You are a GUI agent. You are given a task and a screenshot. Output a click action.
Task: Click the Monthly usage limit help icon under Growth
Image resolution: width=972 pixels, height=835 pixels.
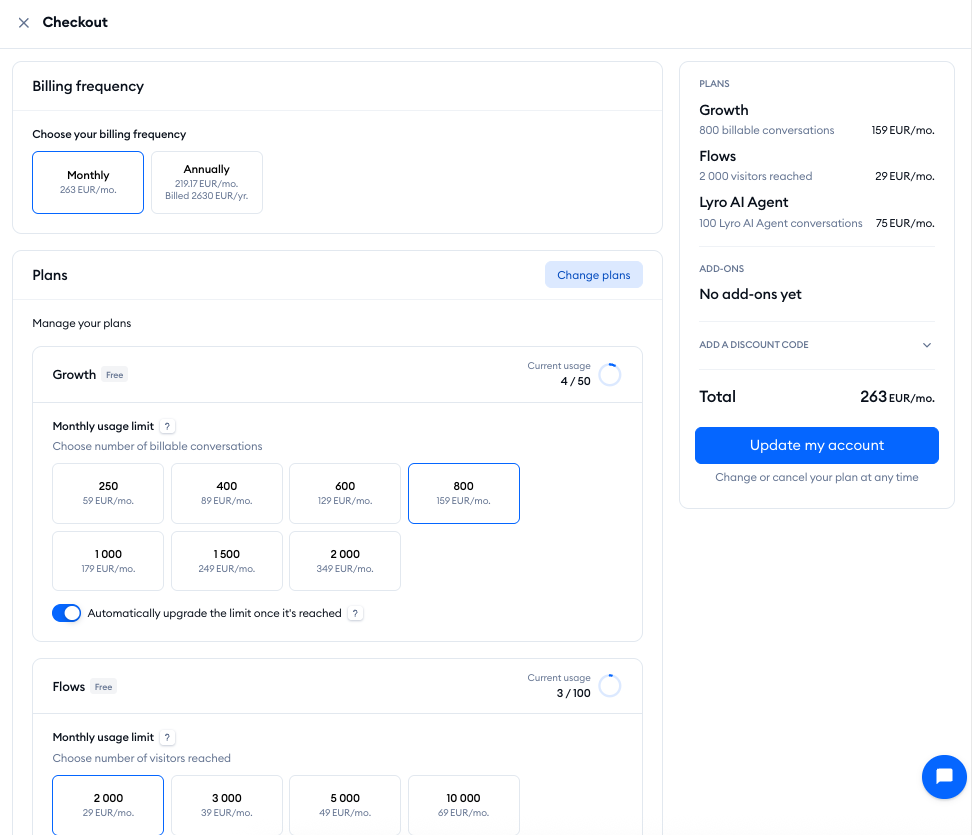[x=168, y=426]
